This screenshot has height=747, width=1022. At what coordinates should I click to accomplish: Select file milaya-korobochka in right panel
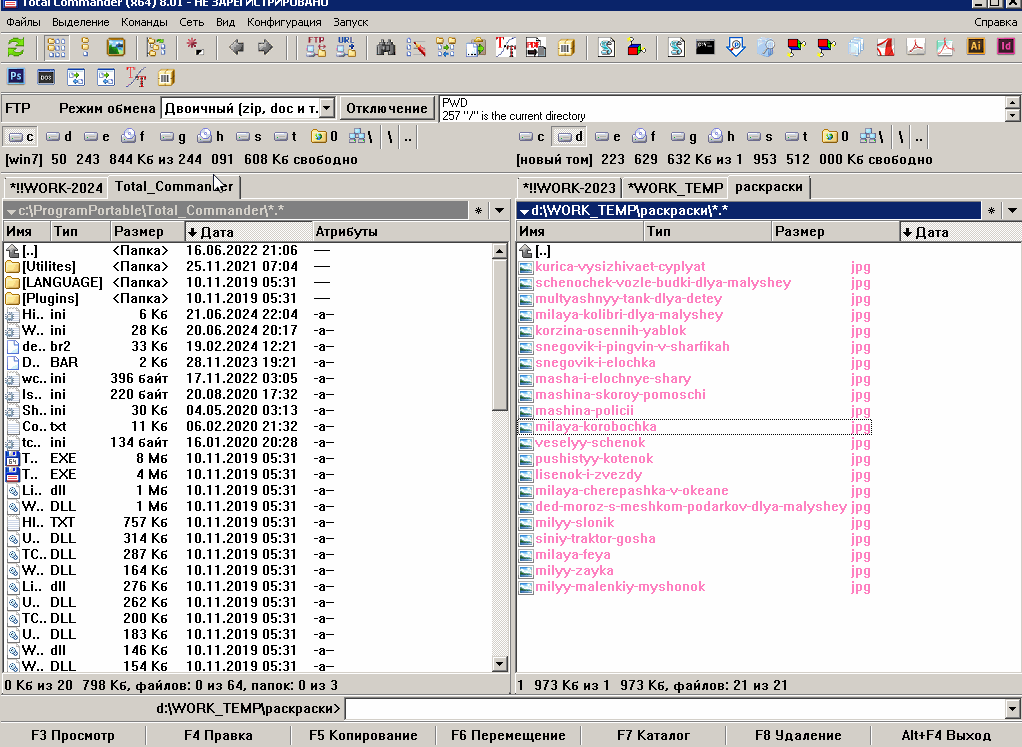pyautogui.click(x=694, y=427)
